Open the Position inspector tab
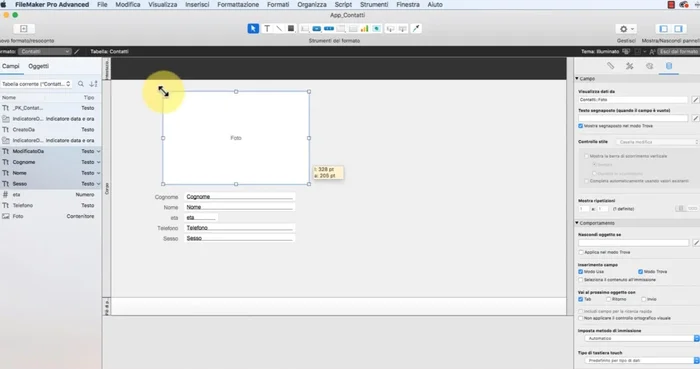 (610, 66)
